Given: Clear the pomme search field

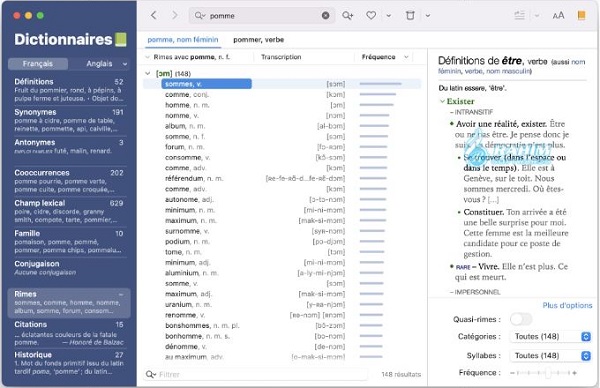Looking at the screenshot, I should [325, 16].
